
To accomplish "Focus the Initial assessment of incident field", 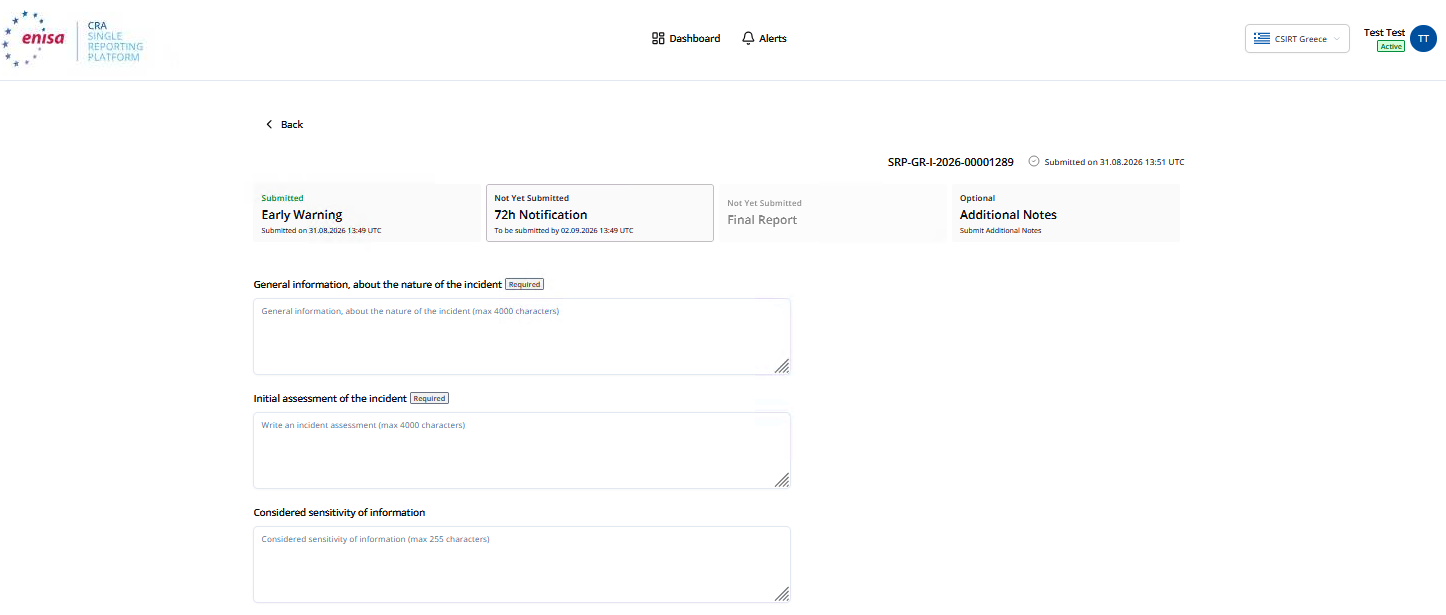I will [522, 450].
